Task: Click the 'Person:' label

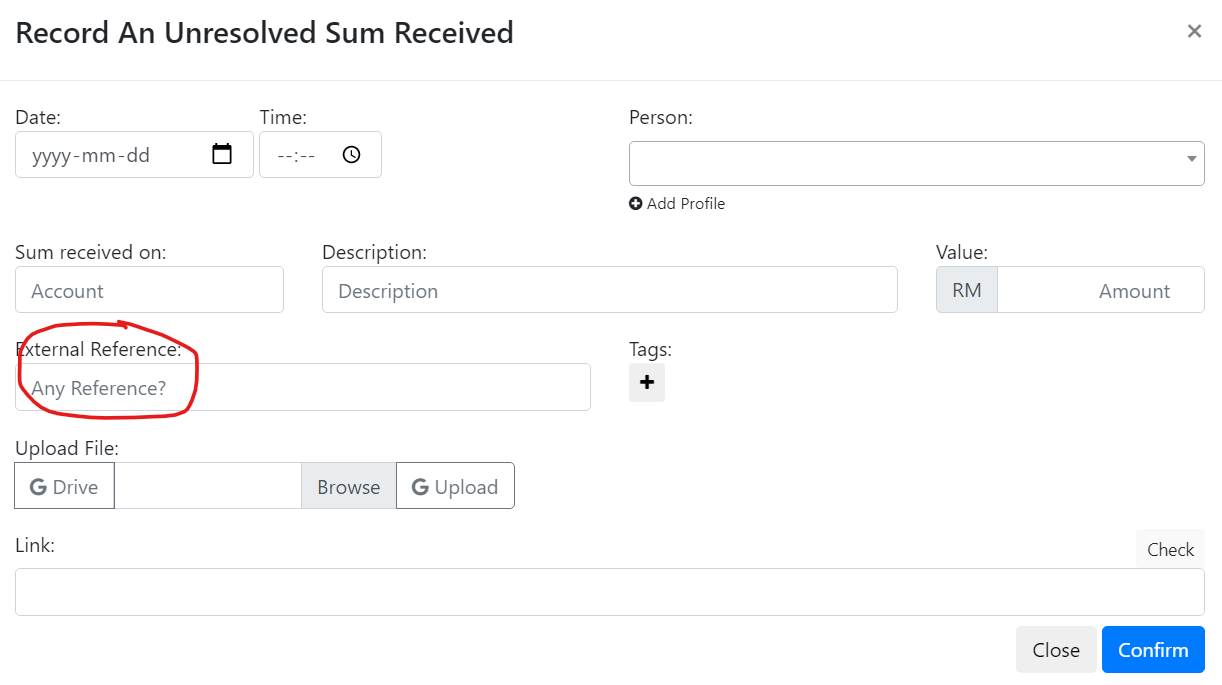Action: 661,117
